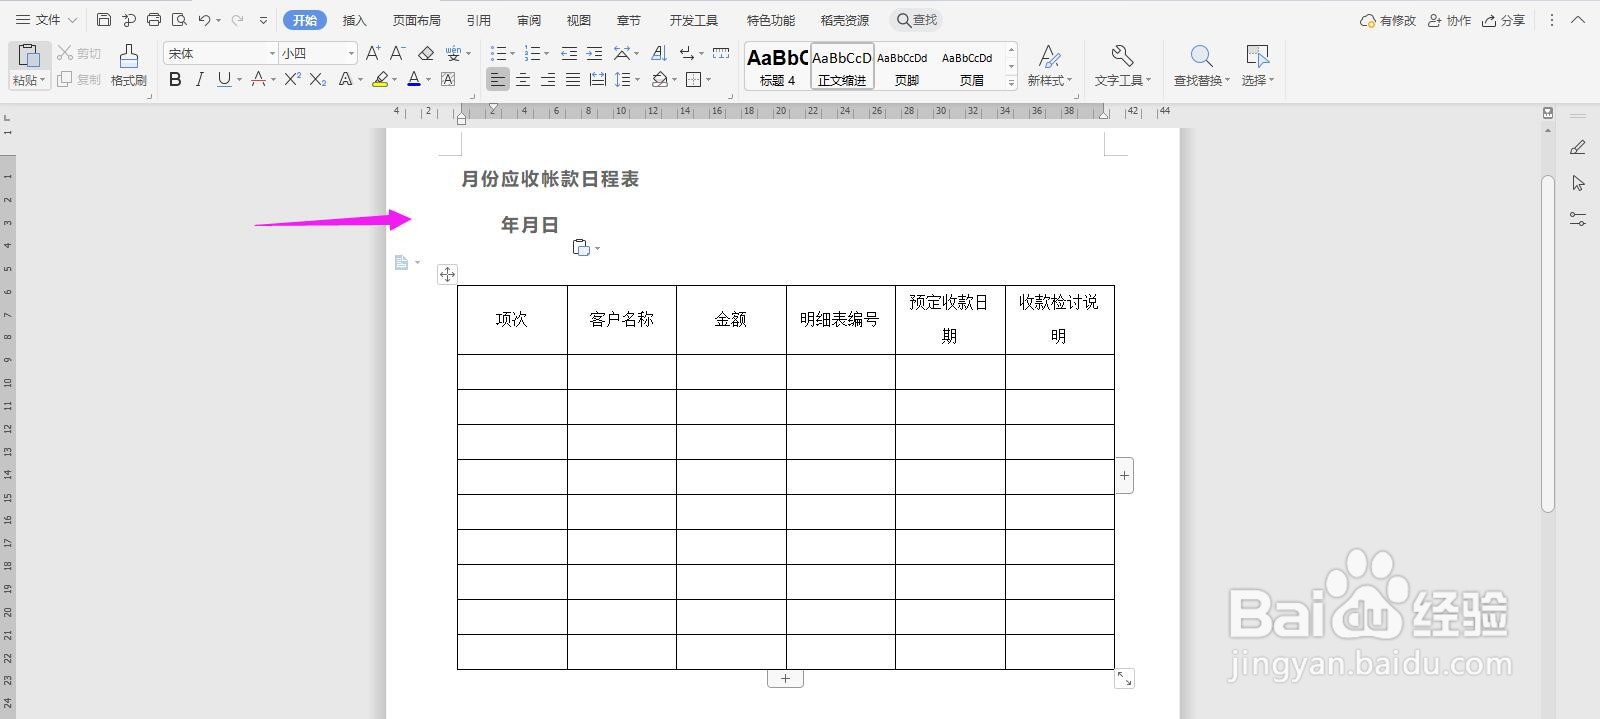This screenshot has height=719, width=1600.
Task: Redo the last undone action
Action: tap(237, 20)
